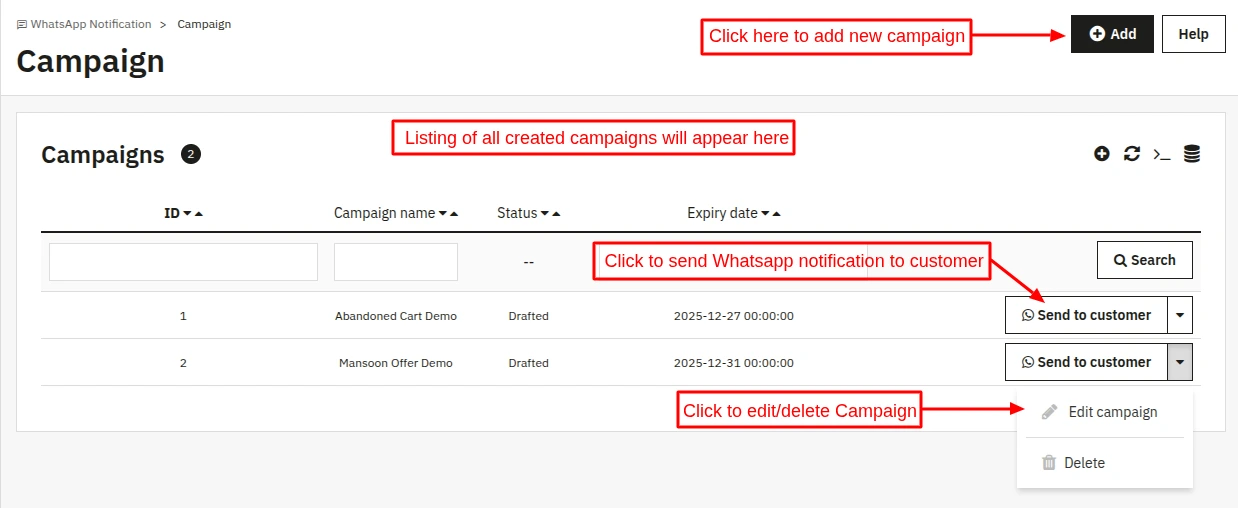Send Abandoned Cart Demo to customer

point(1085,315)
